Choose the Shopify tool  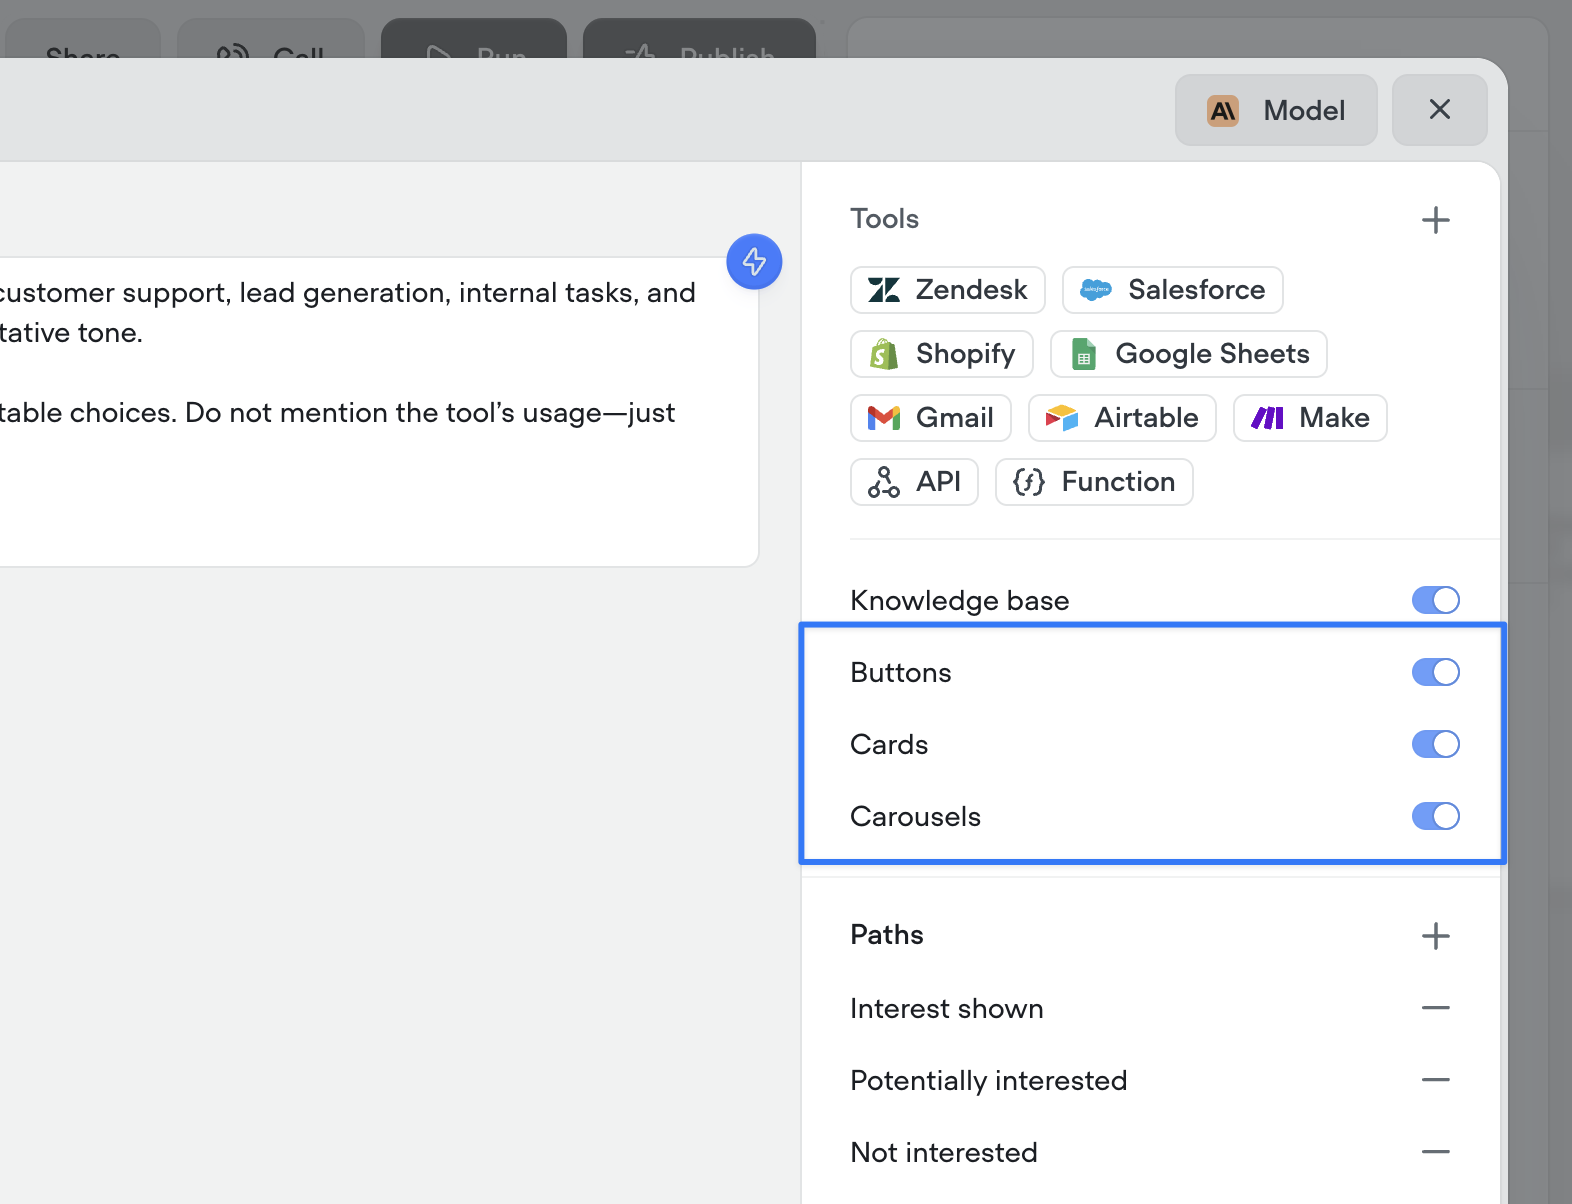941,354
